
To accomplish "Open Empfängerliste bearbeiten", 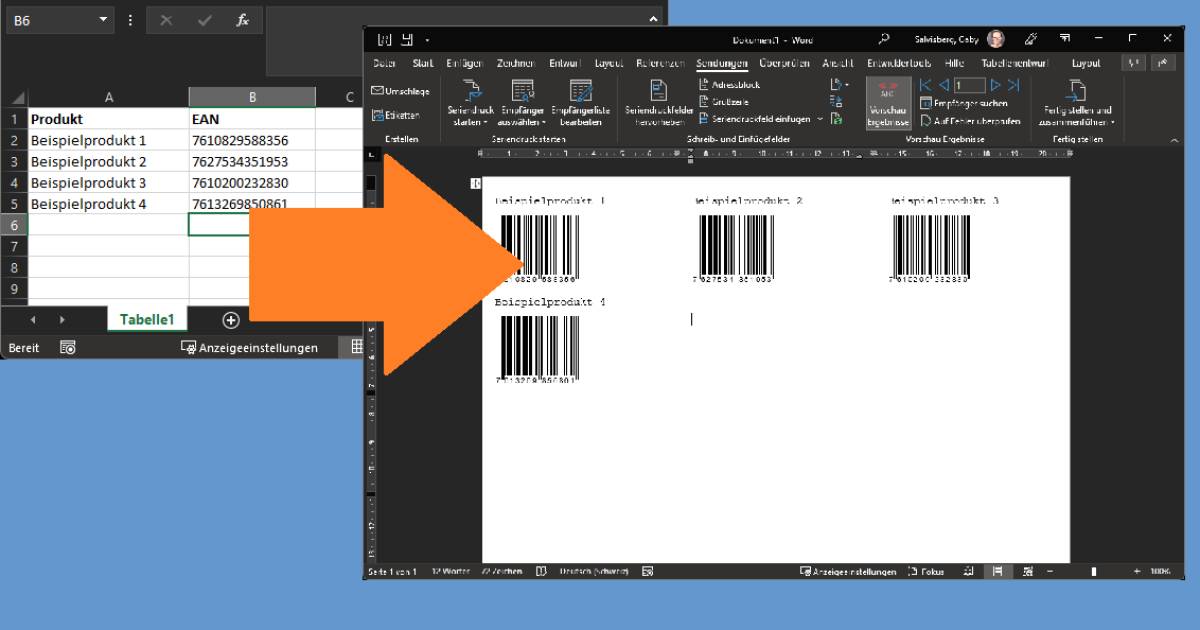I will pyautogui.click(x=581, y=103).
